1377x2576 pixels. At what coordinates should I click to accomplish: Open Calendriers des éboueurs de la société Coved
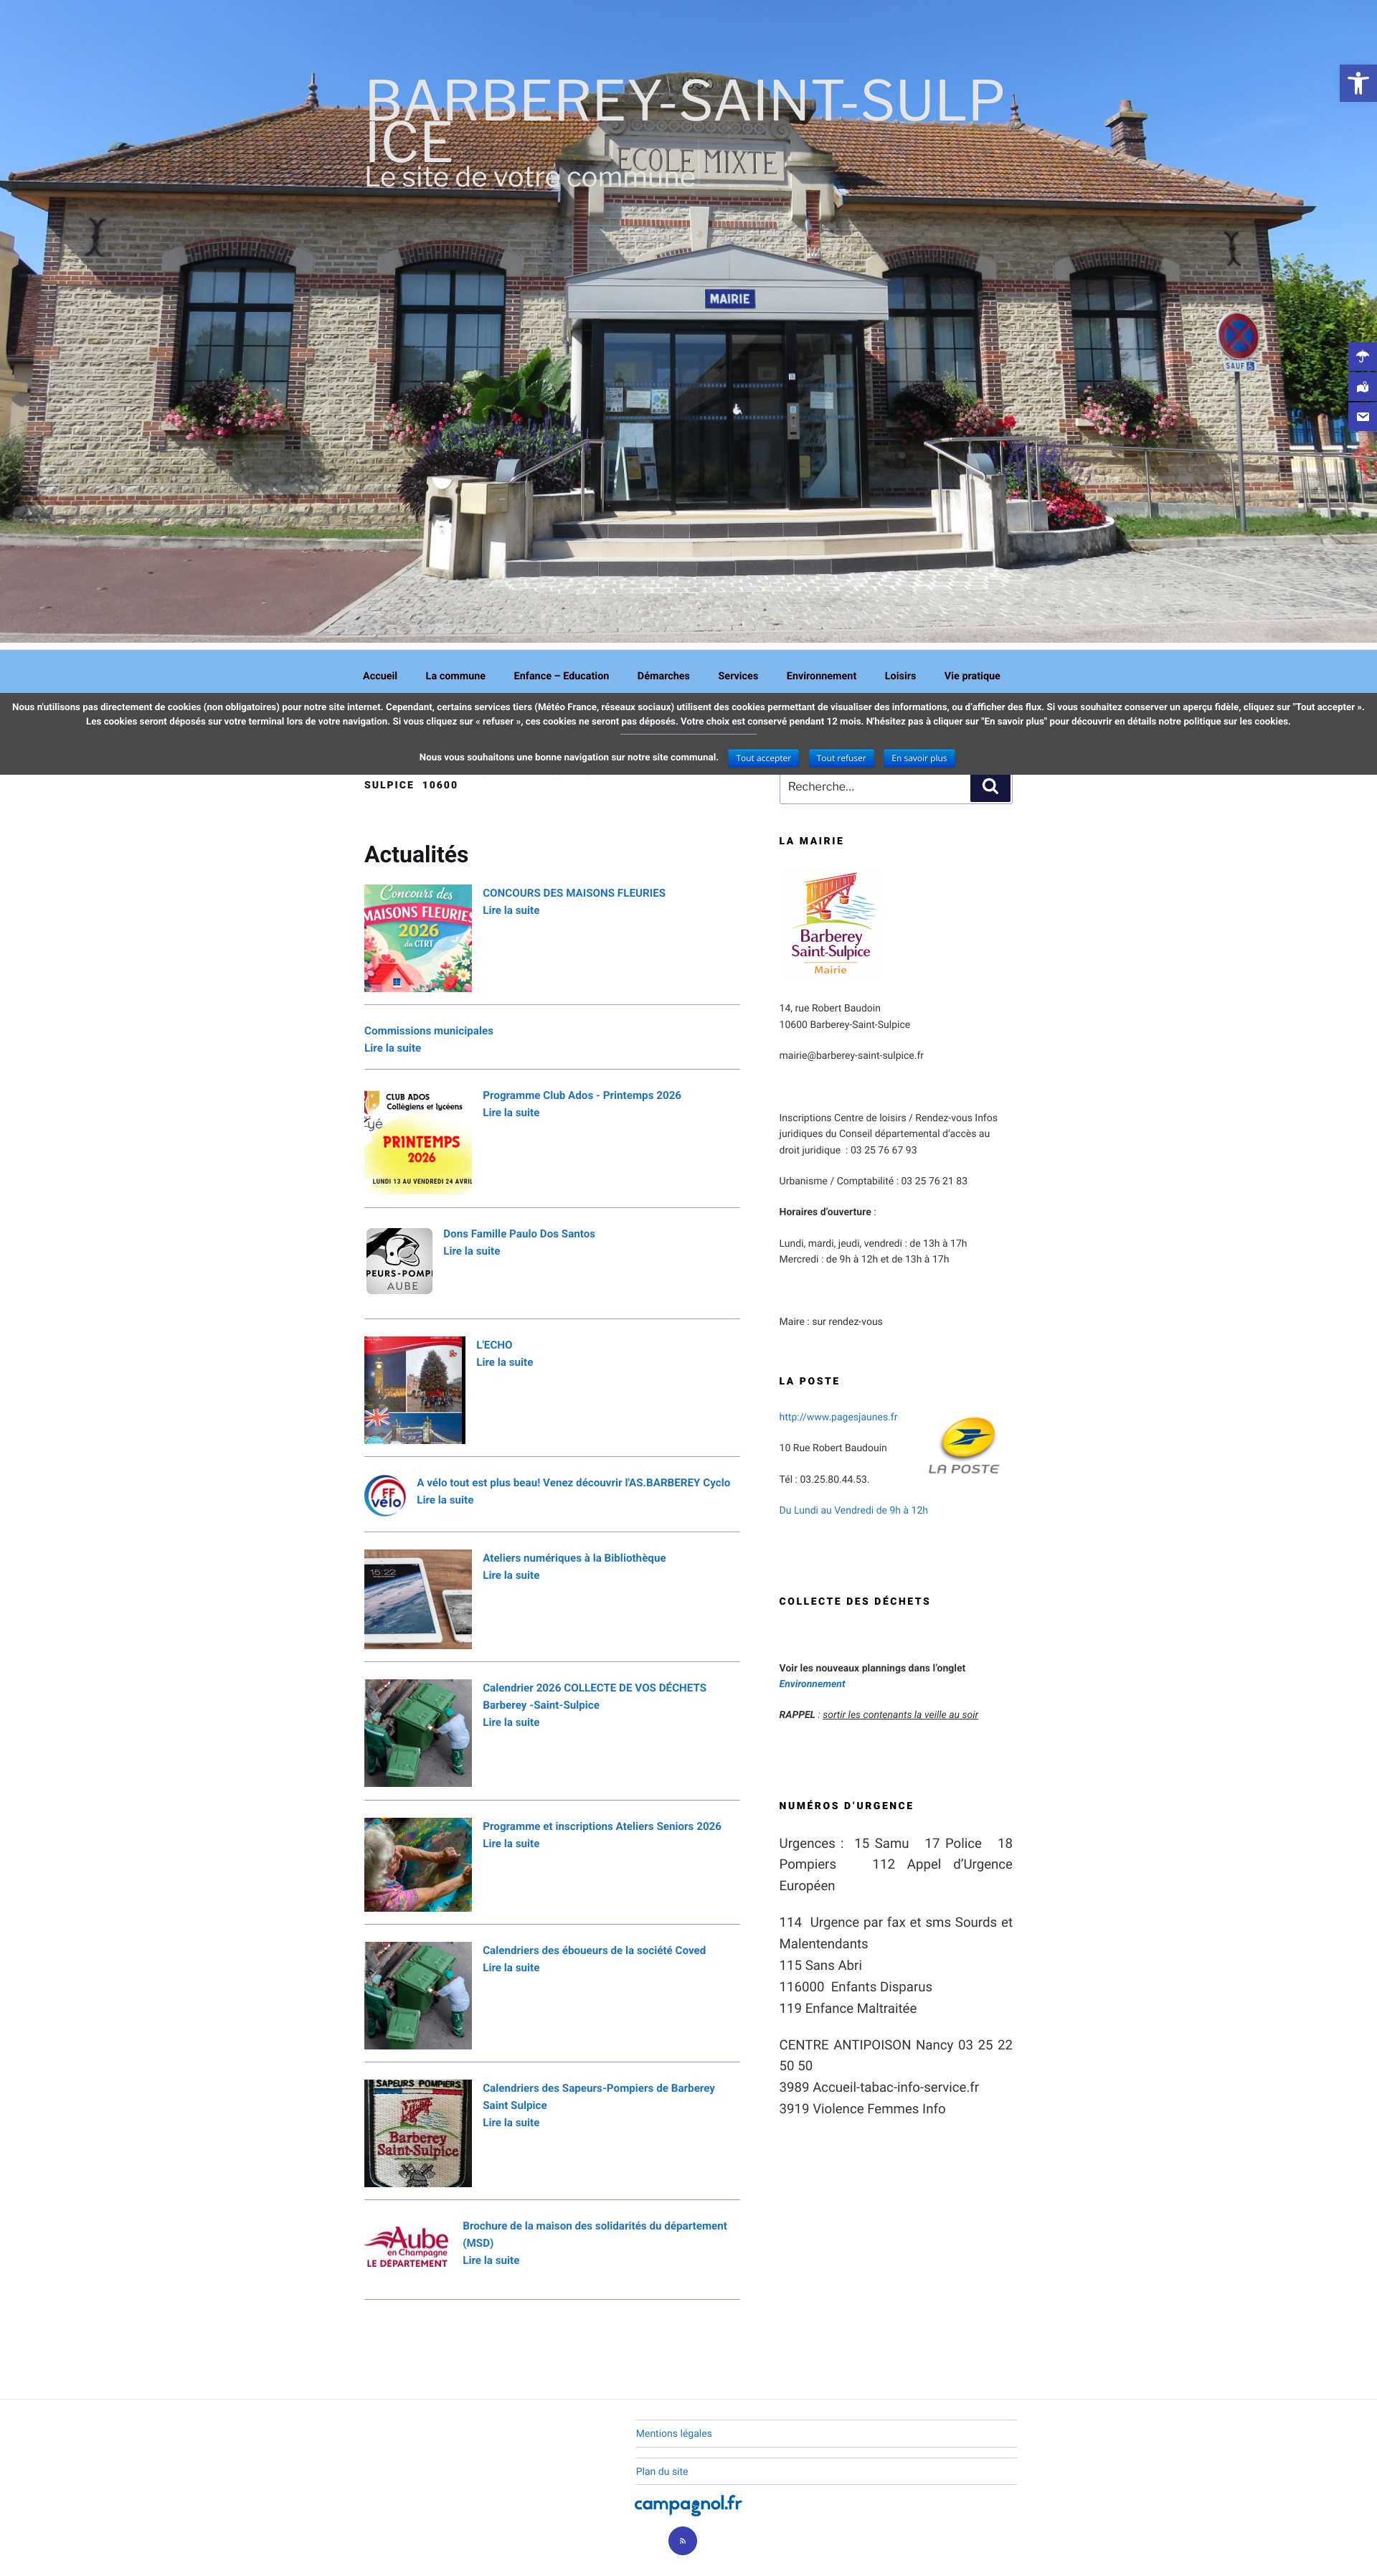(x=594, y=1950)
